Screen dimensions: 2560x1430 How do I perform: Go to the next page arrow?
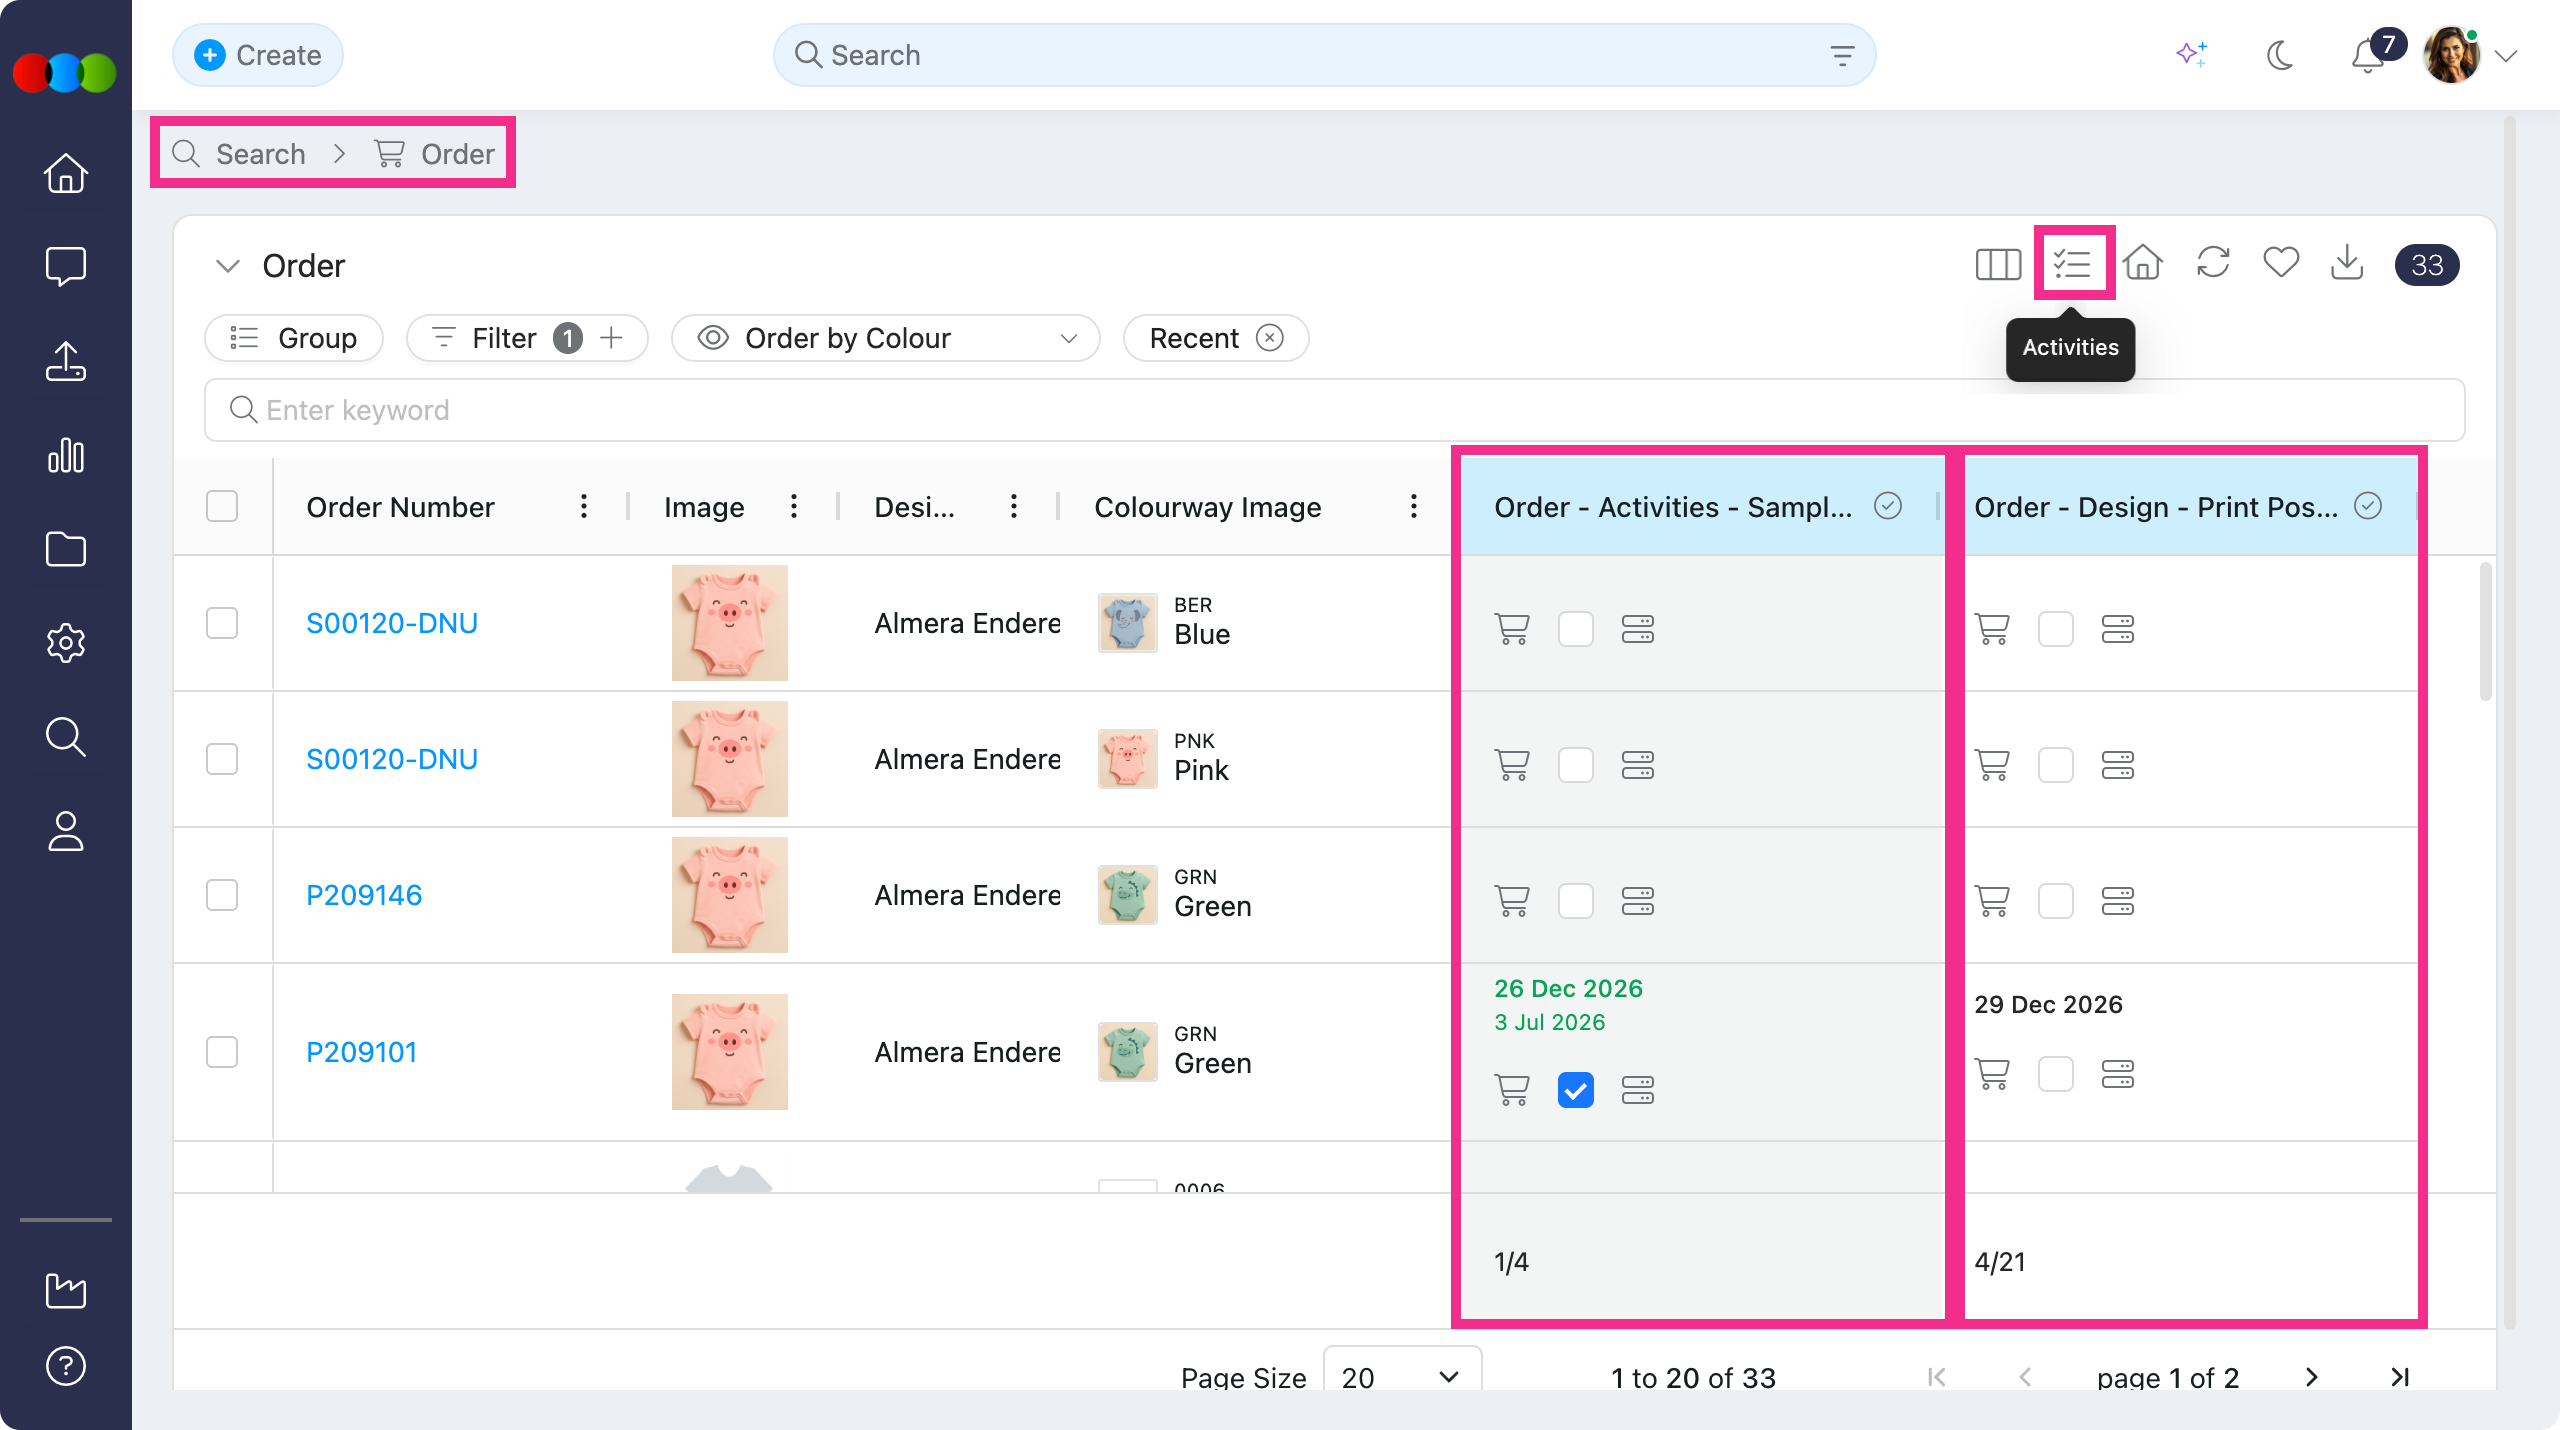(x=2311, y=1377)
